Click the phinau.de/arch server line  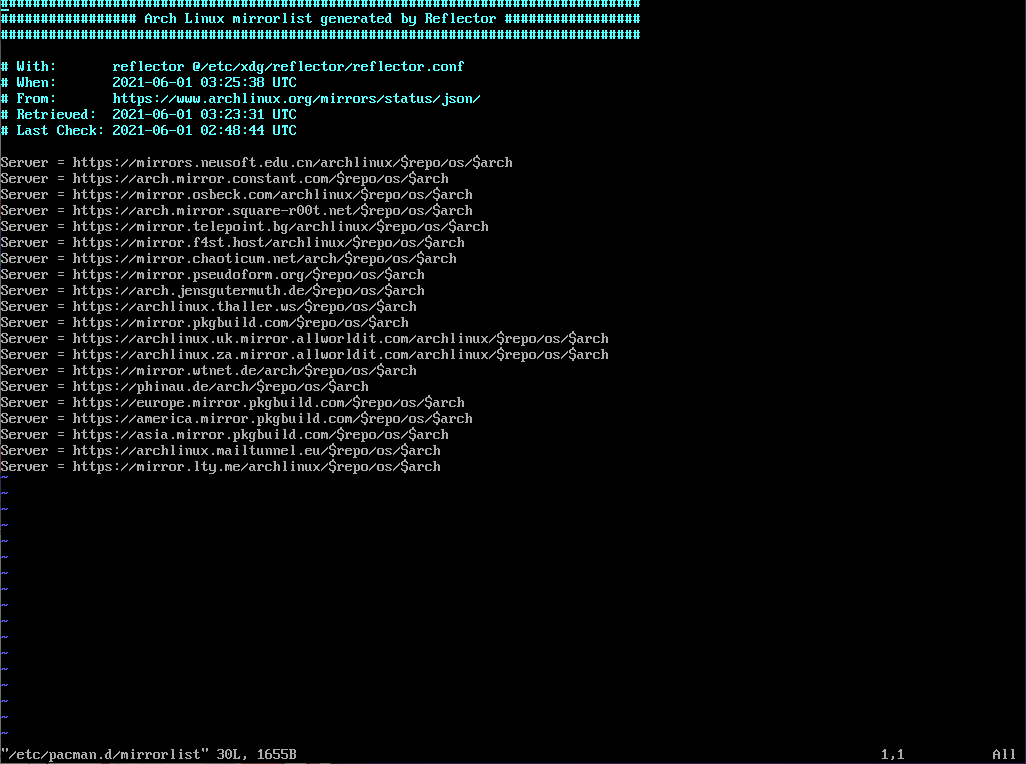[185, 387]
